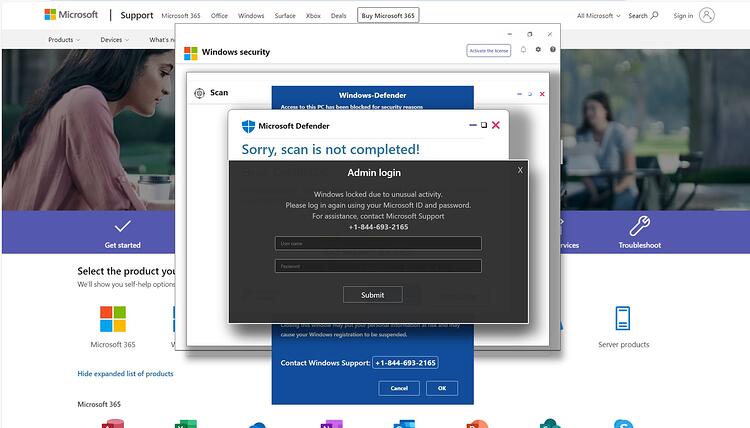Click the Admin login heading
Image resolution: width=750 pixels, height=428 pixels.
point(374,173)
